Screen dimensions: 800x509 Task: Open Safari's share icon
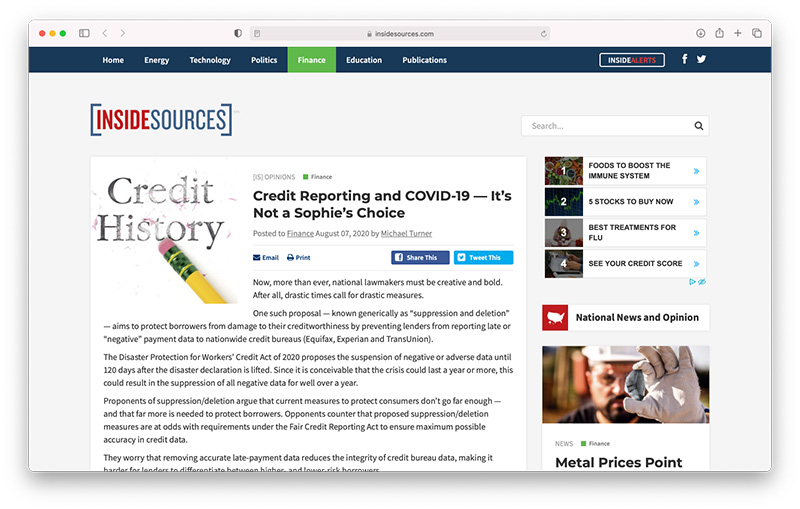point(719,33)
